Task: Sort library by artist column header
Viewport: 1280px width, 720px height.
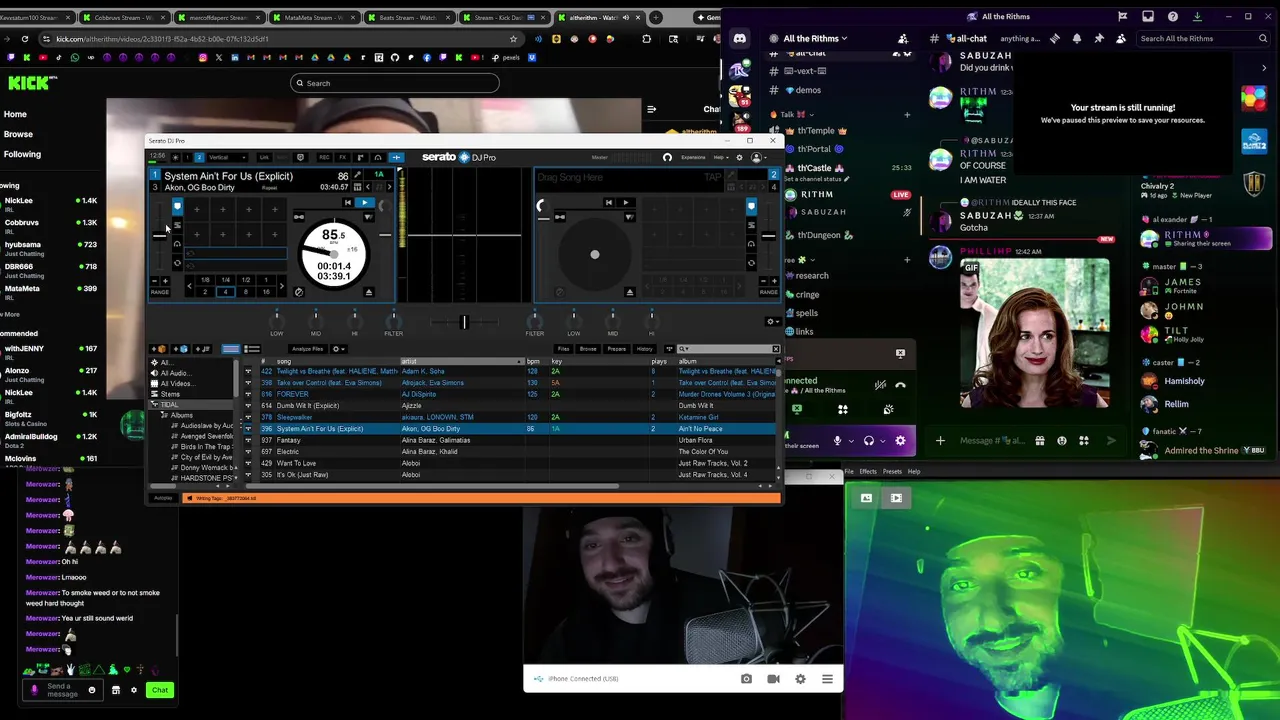Action: pyautogui.click(x=460, y=361)
